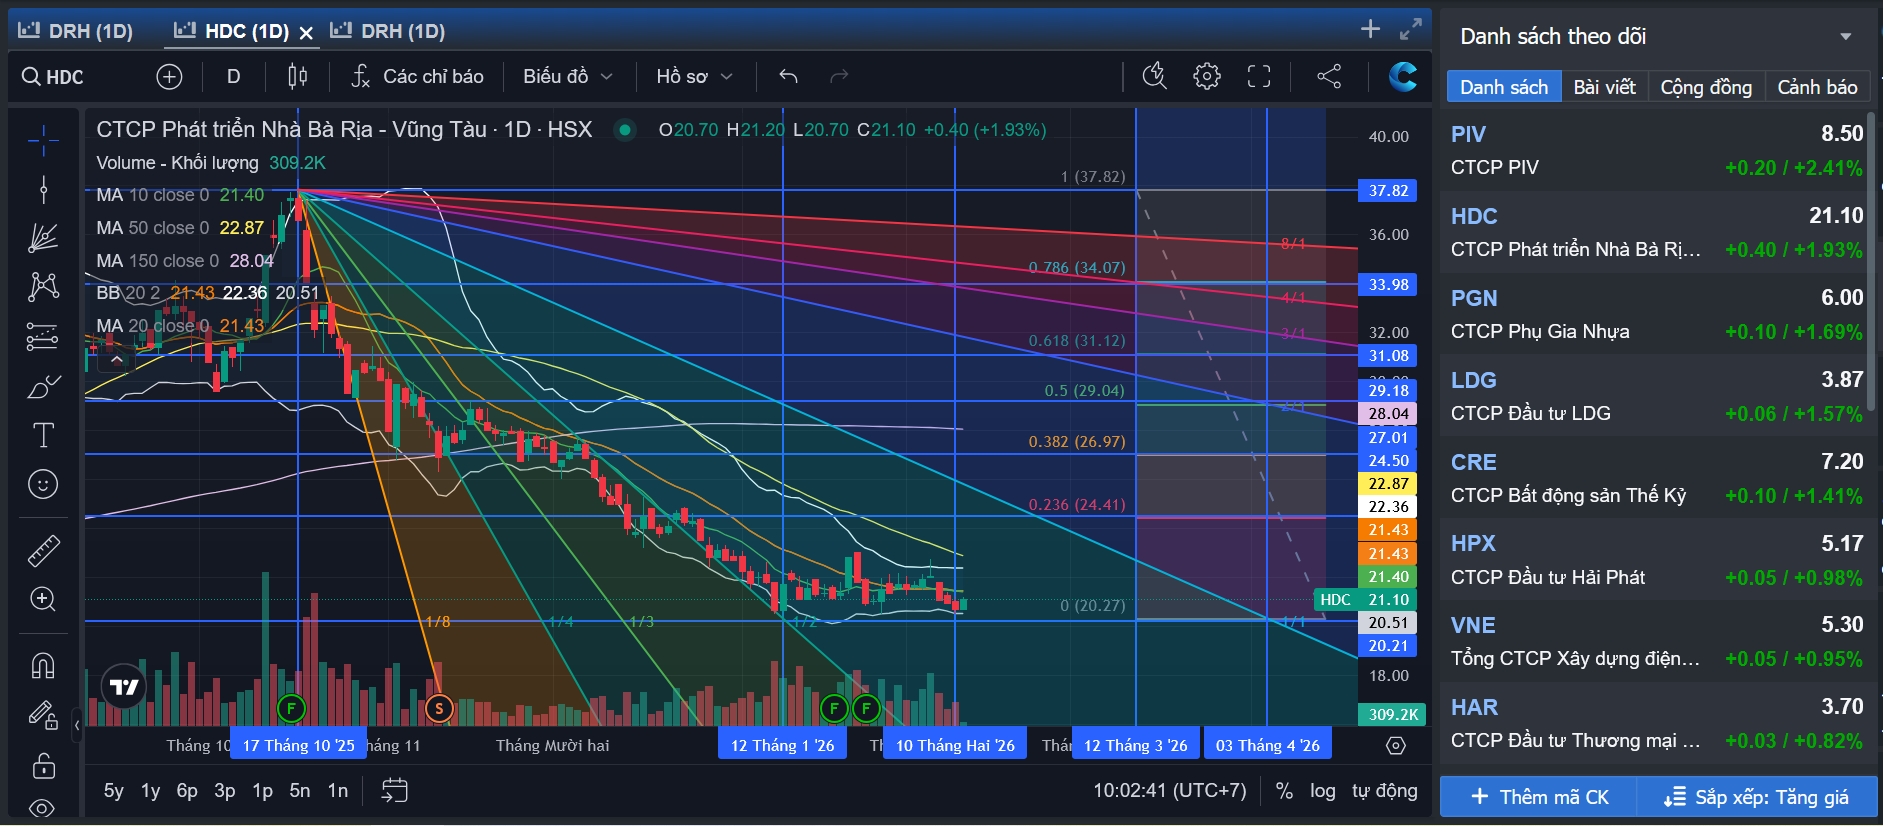Click the TradingView logo on chart
This screenshot has height=826, width=1883.
(124, 687)
